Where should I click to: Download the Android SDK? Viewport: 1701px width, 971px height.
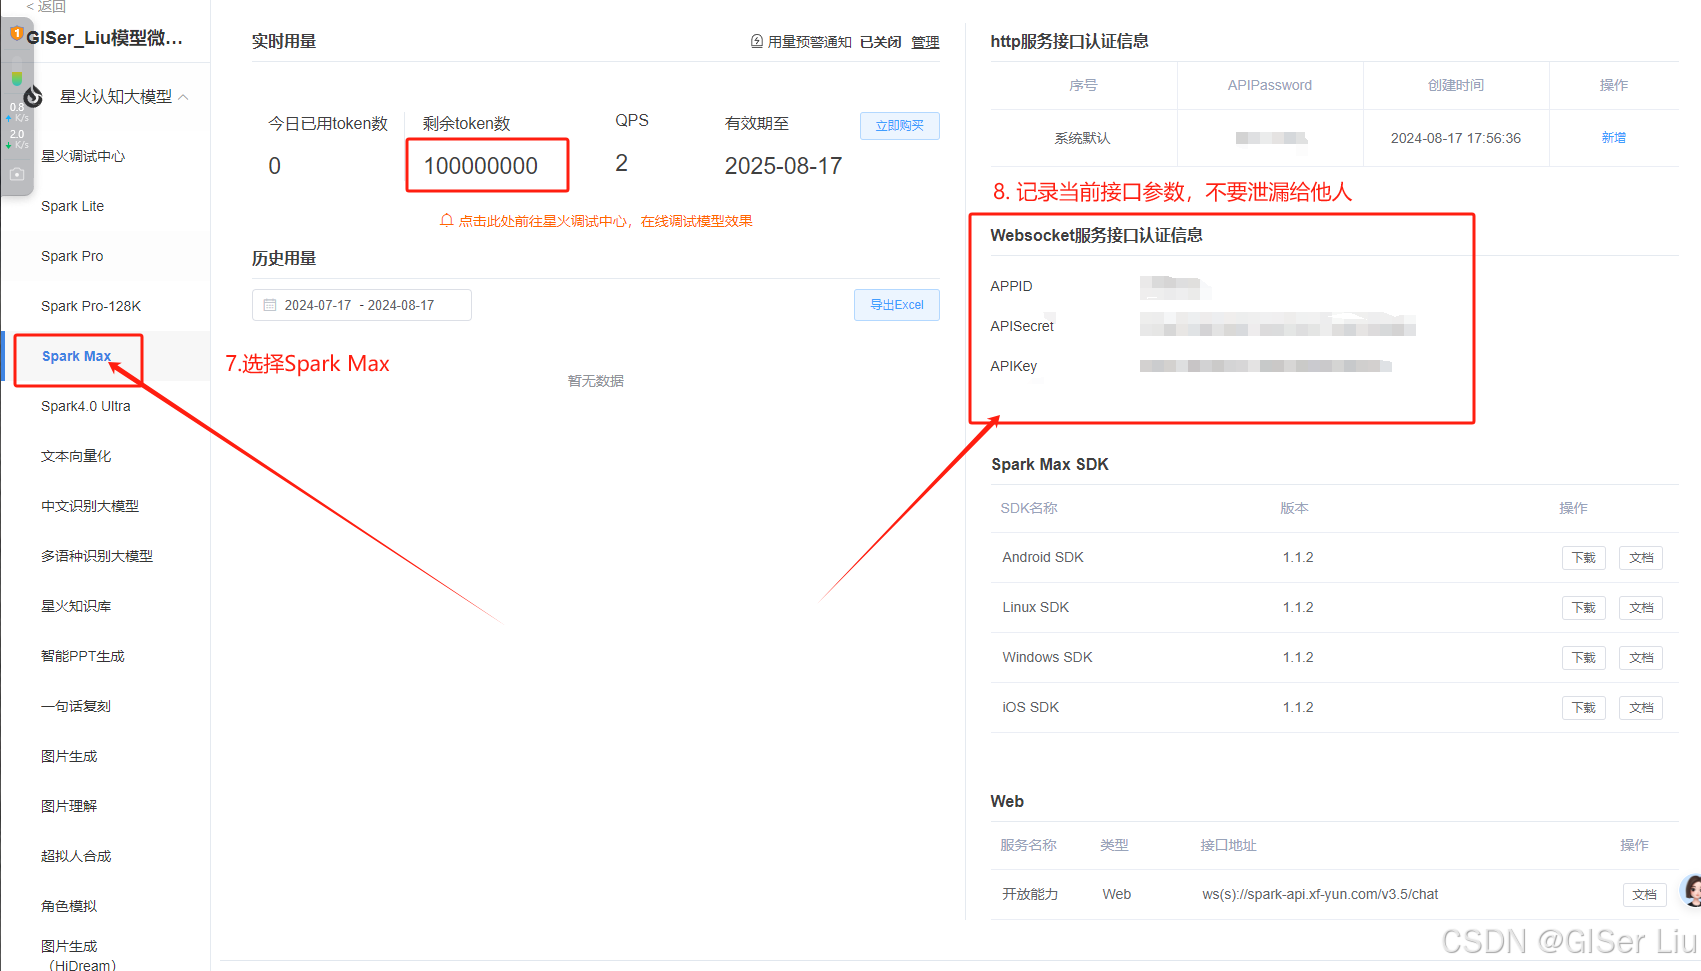pos(1583,558)
